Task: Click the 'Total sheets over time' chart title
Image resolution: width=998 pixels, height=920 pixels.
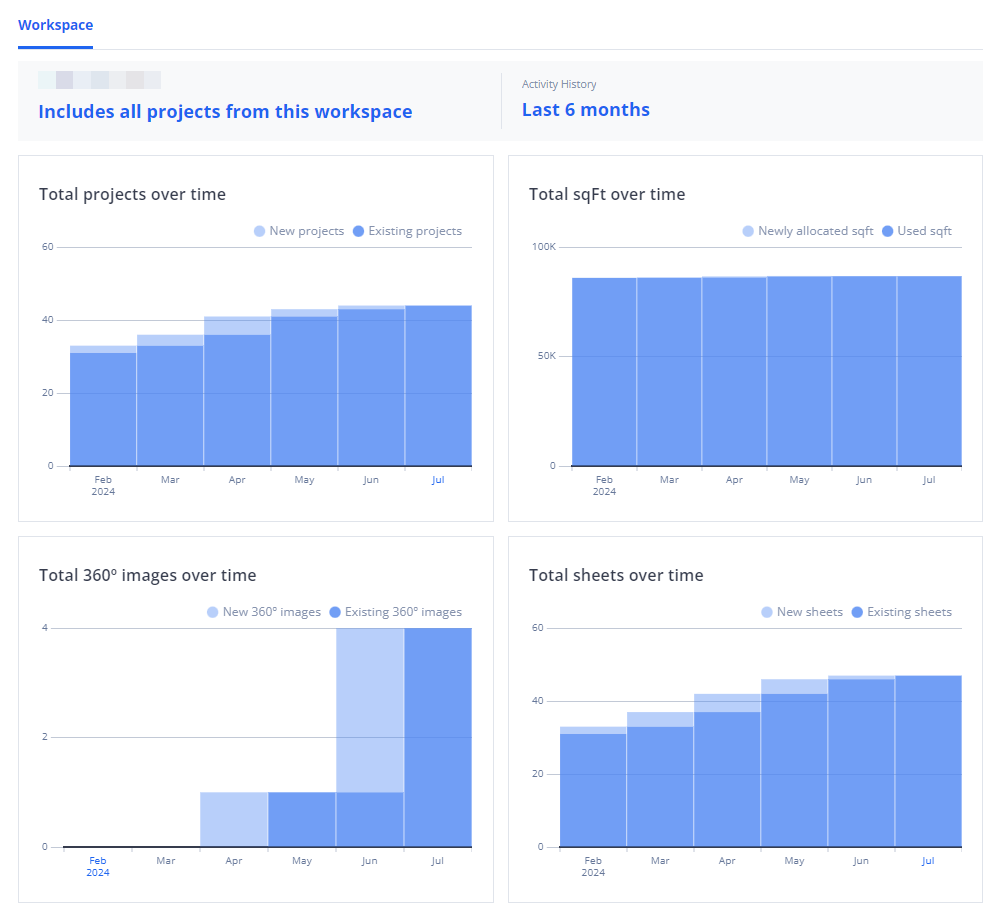Action: coord(616,575)
